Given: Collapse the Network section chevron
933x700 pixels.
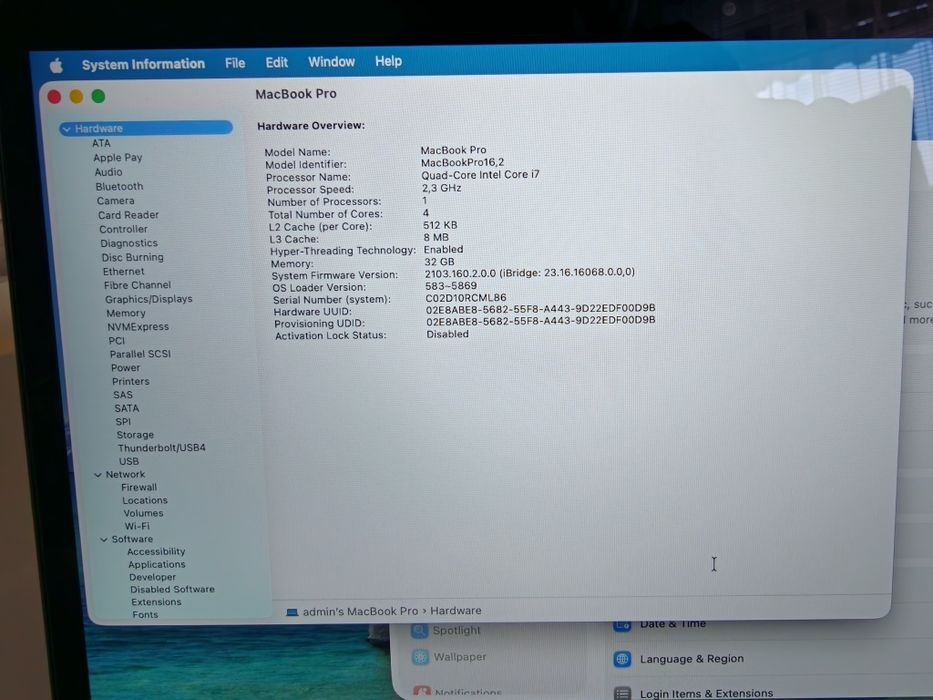Looking at the screenshot, I should point(98,475).
